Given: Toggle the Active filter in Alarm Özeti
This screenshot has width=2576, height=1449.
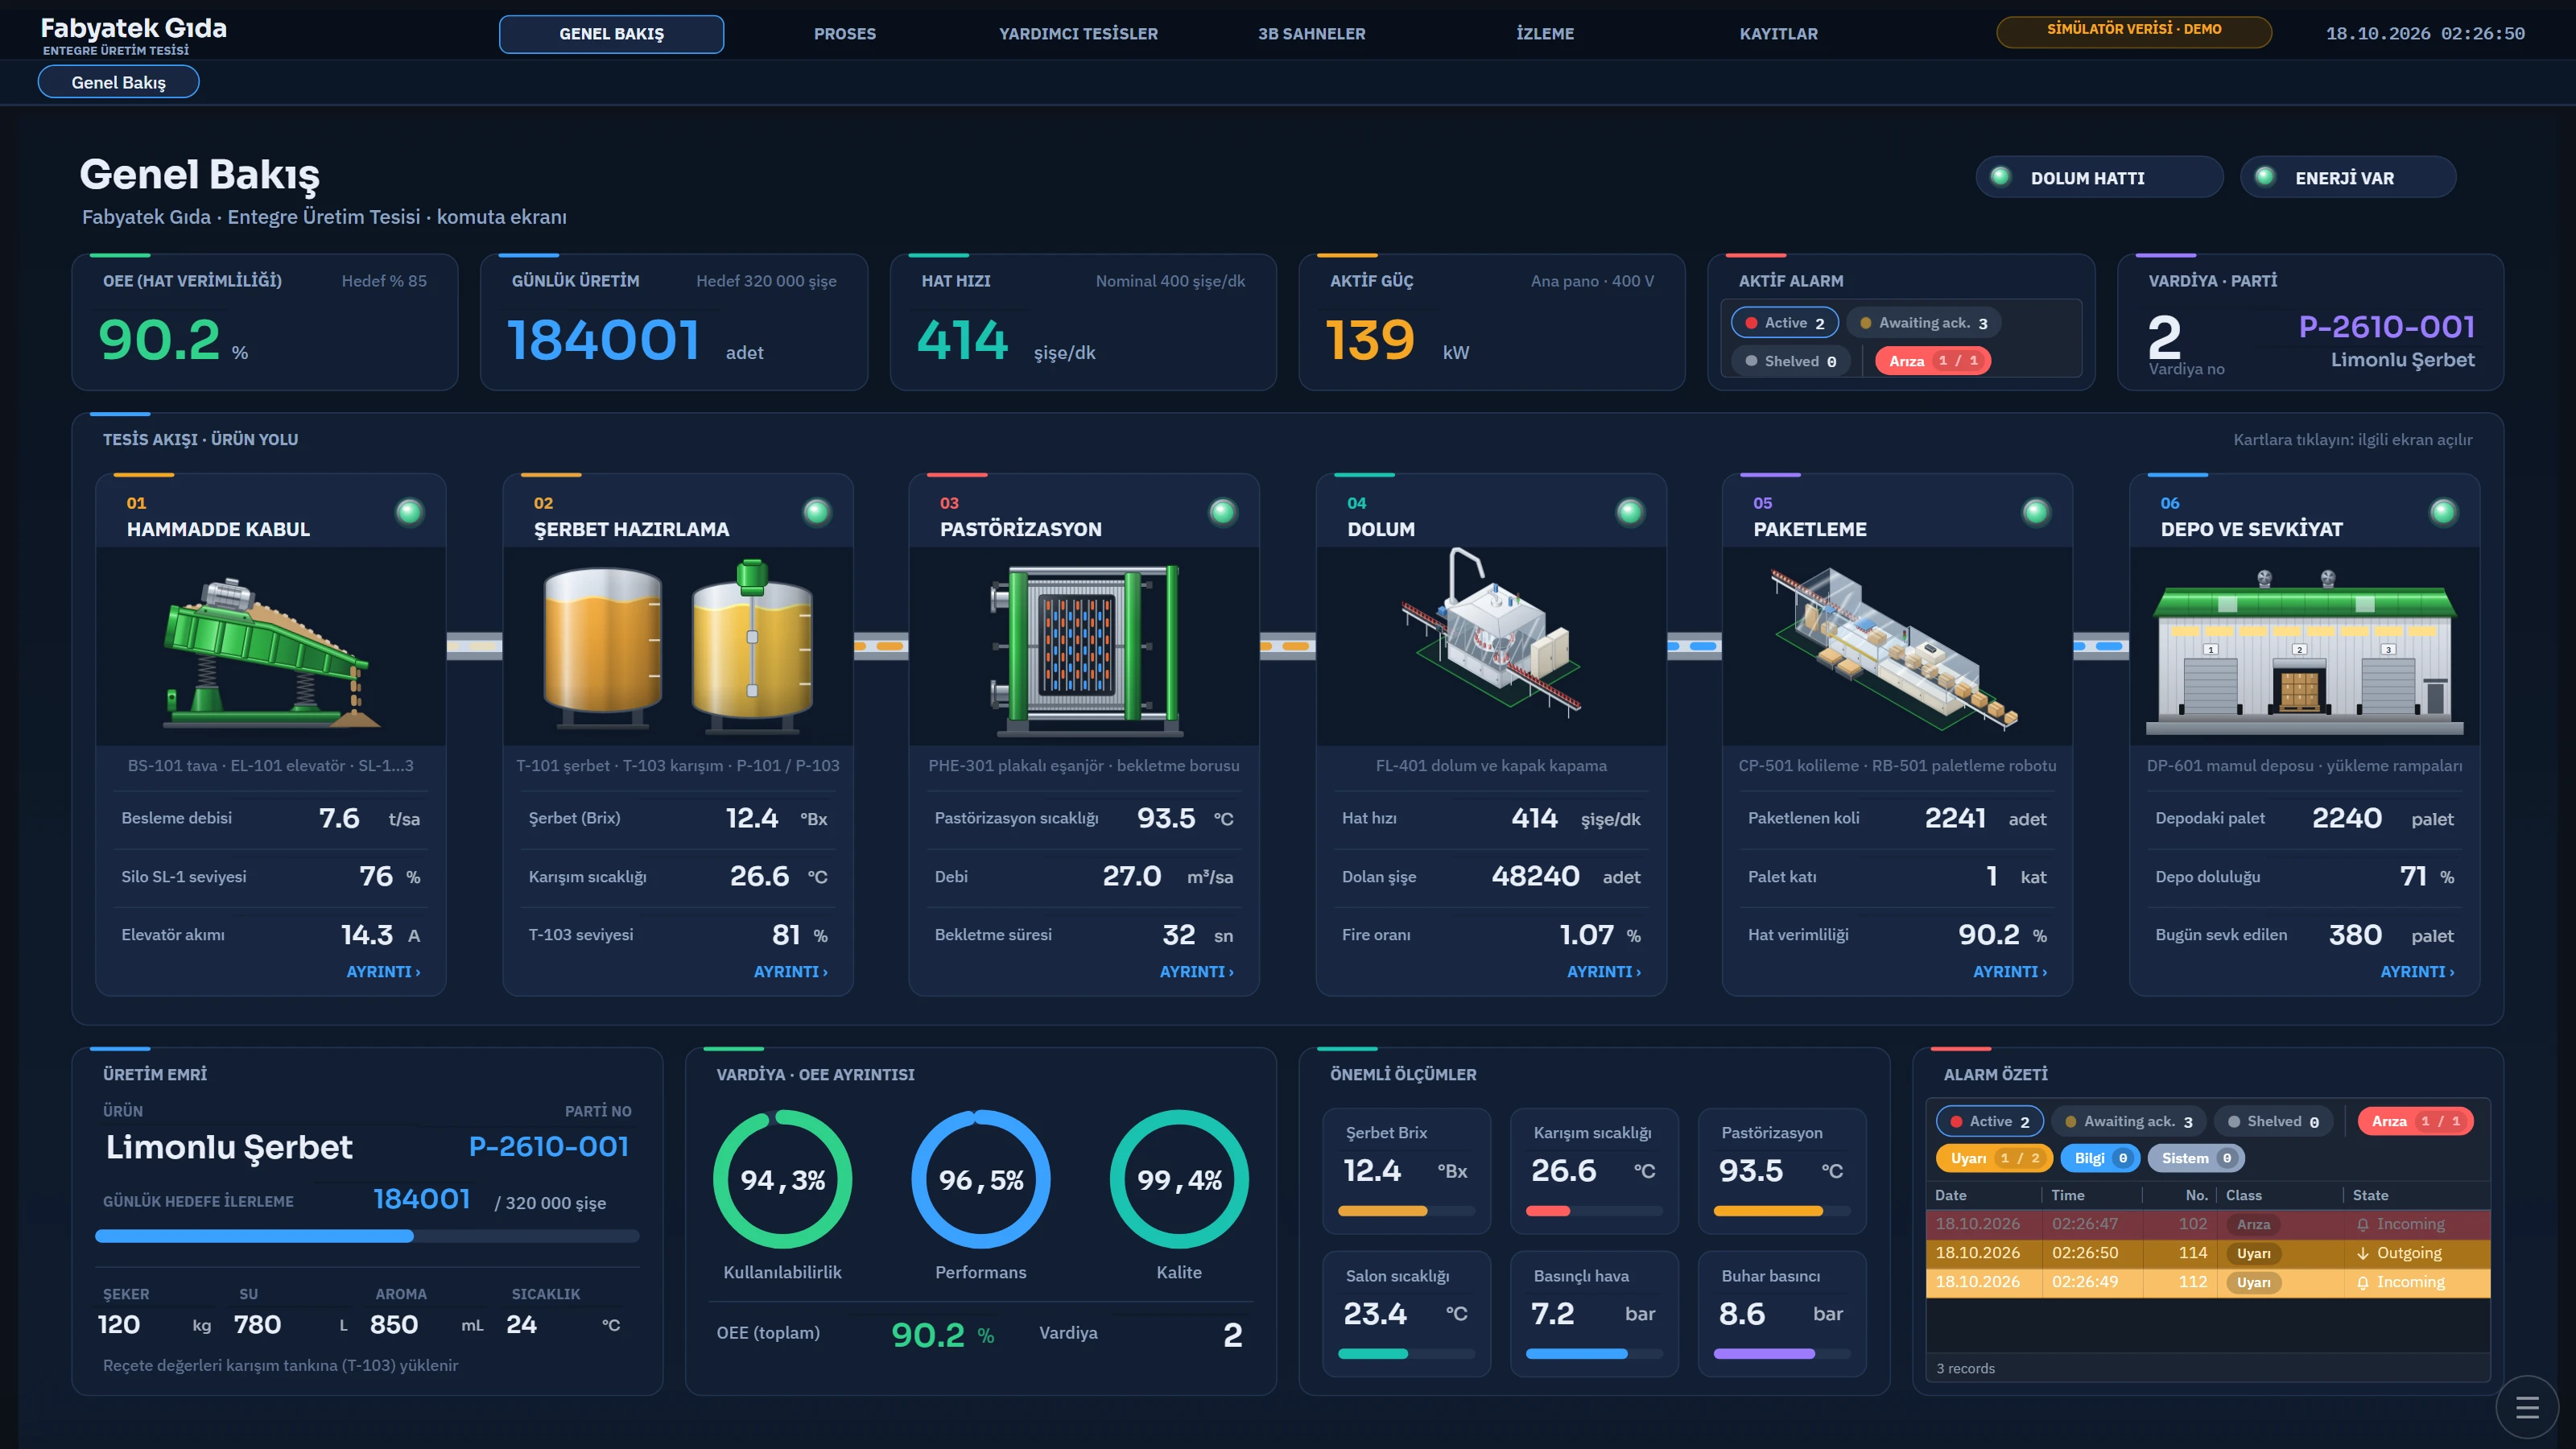Looking at the screenshot, I should [1989, 1121].
